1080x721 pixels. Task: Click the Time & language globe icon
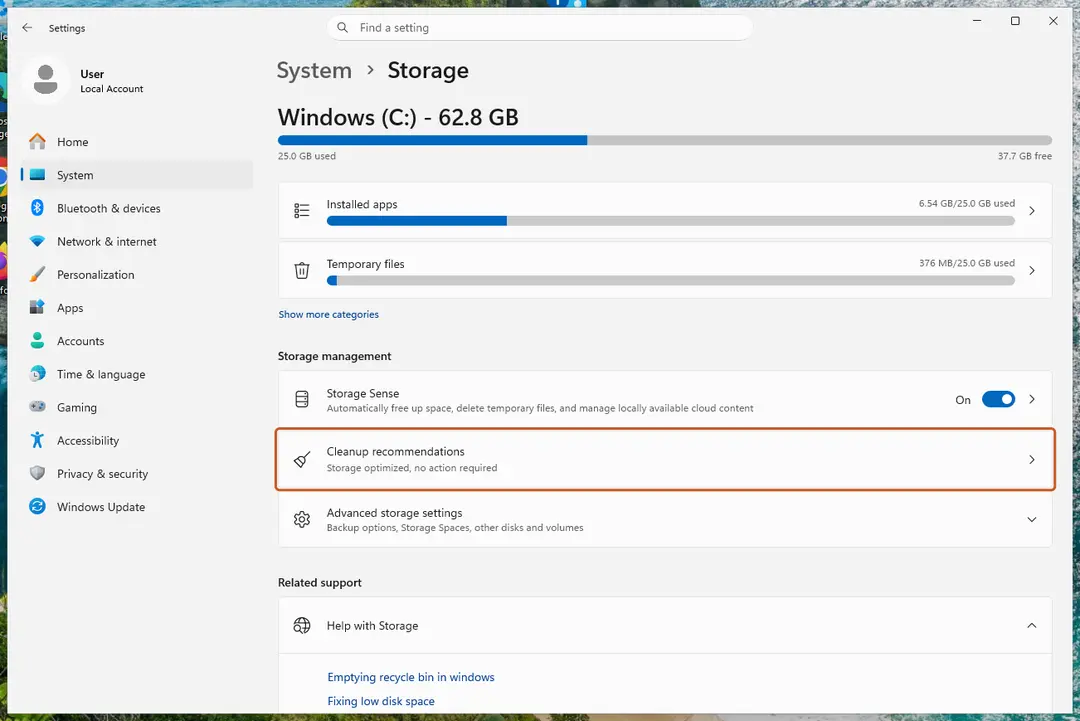coord(37,373)
